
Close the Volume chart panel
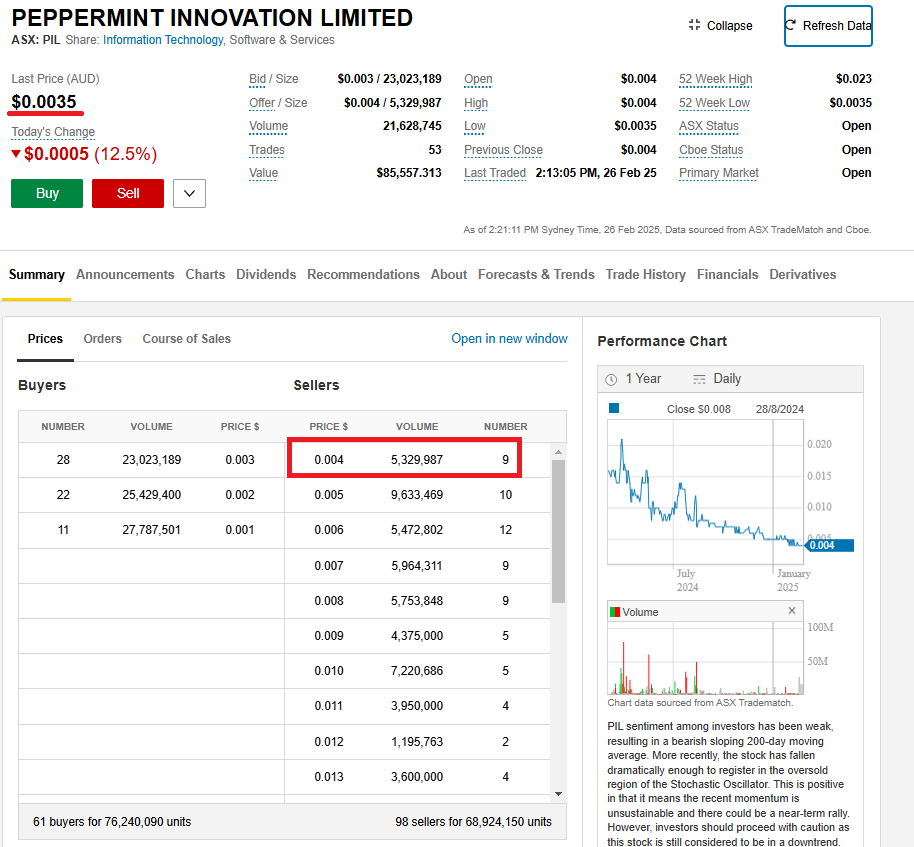tap(792, 610)
